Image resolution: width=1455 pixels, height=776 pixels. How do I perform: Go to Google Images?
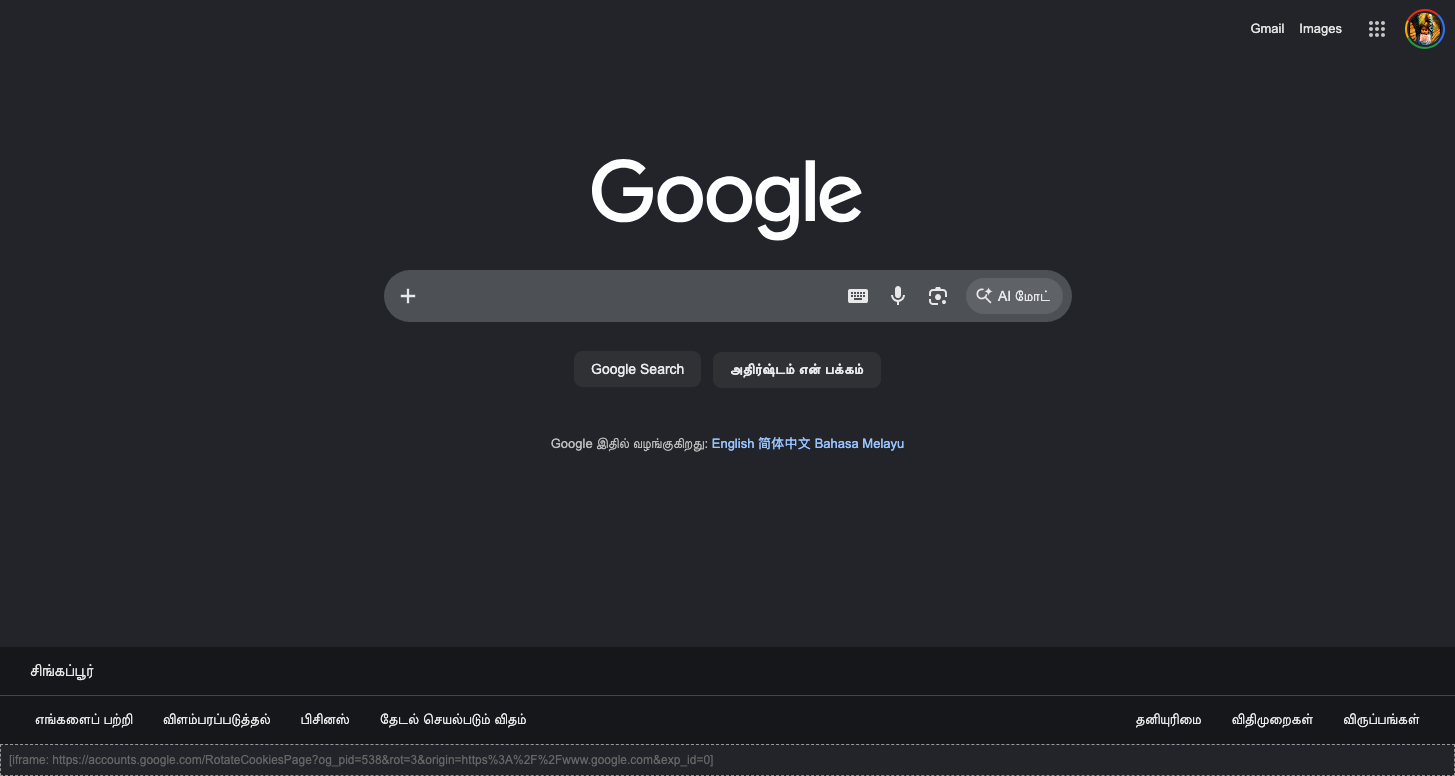pos(1320,29)
